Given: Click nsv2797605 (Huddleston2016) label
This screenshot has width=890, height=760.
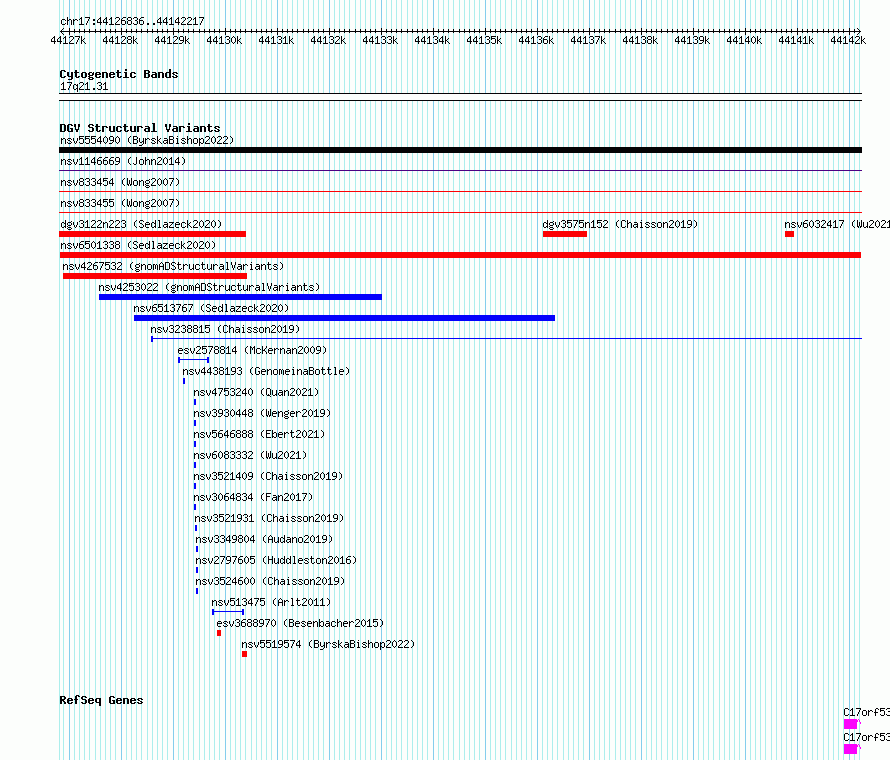Looking at the screenshot, I should 276,560.
